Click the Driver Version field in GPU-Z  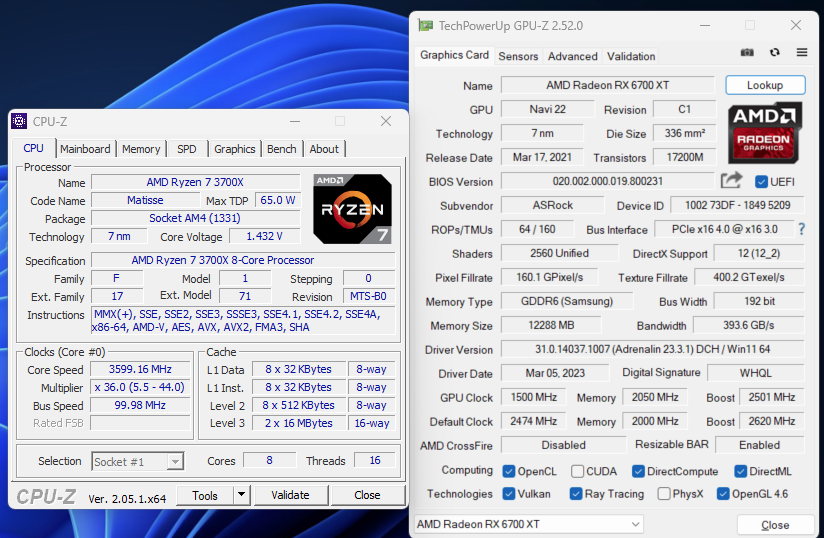(x=652, y=349)
